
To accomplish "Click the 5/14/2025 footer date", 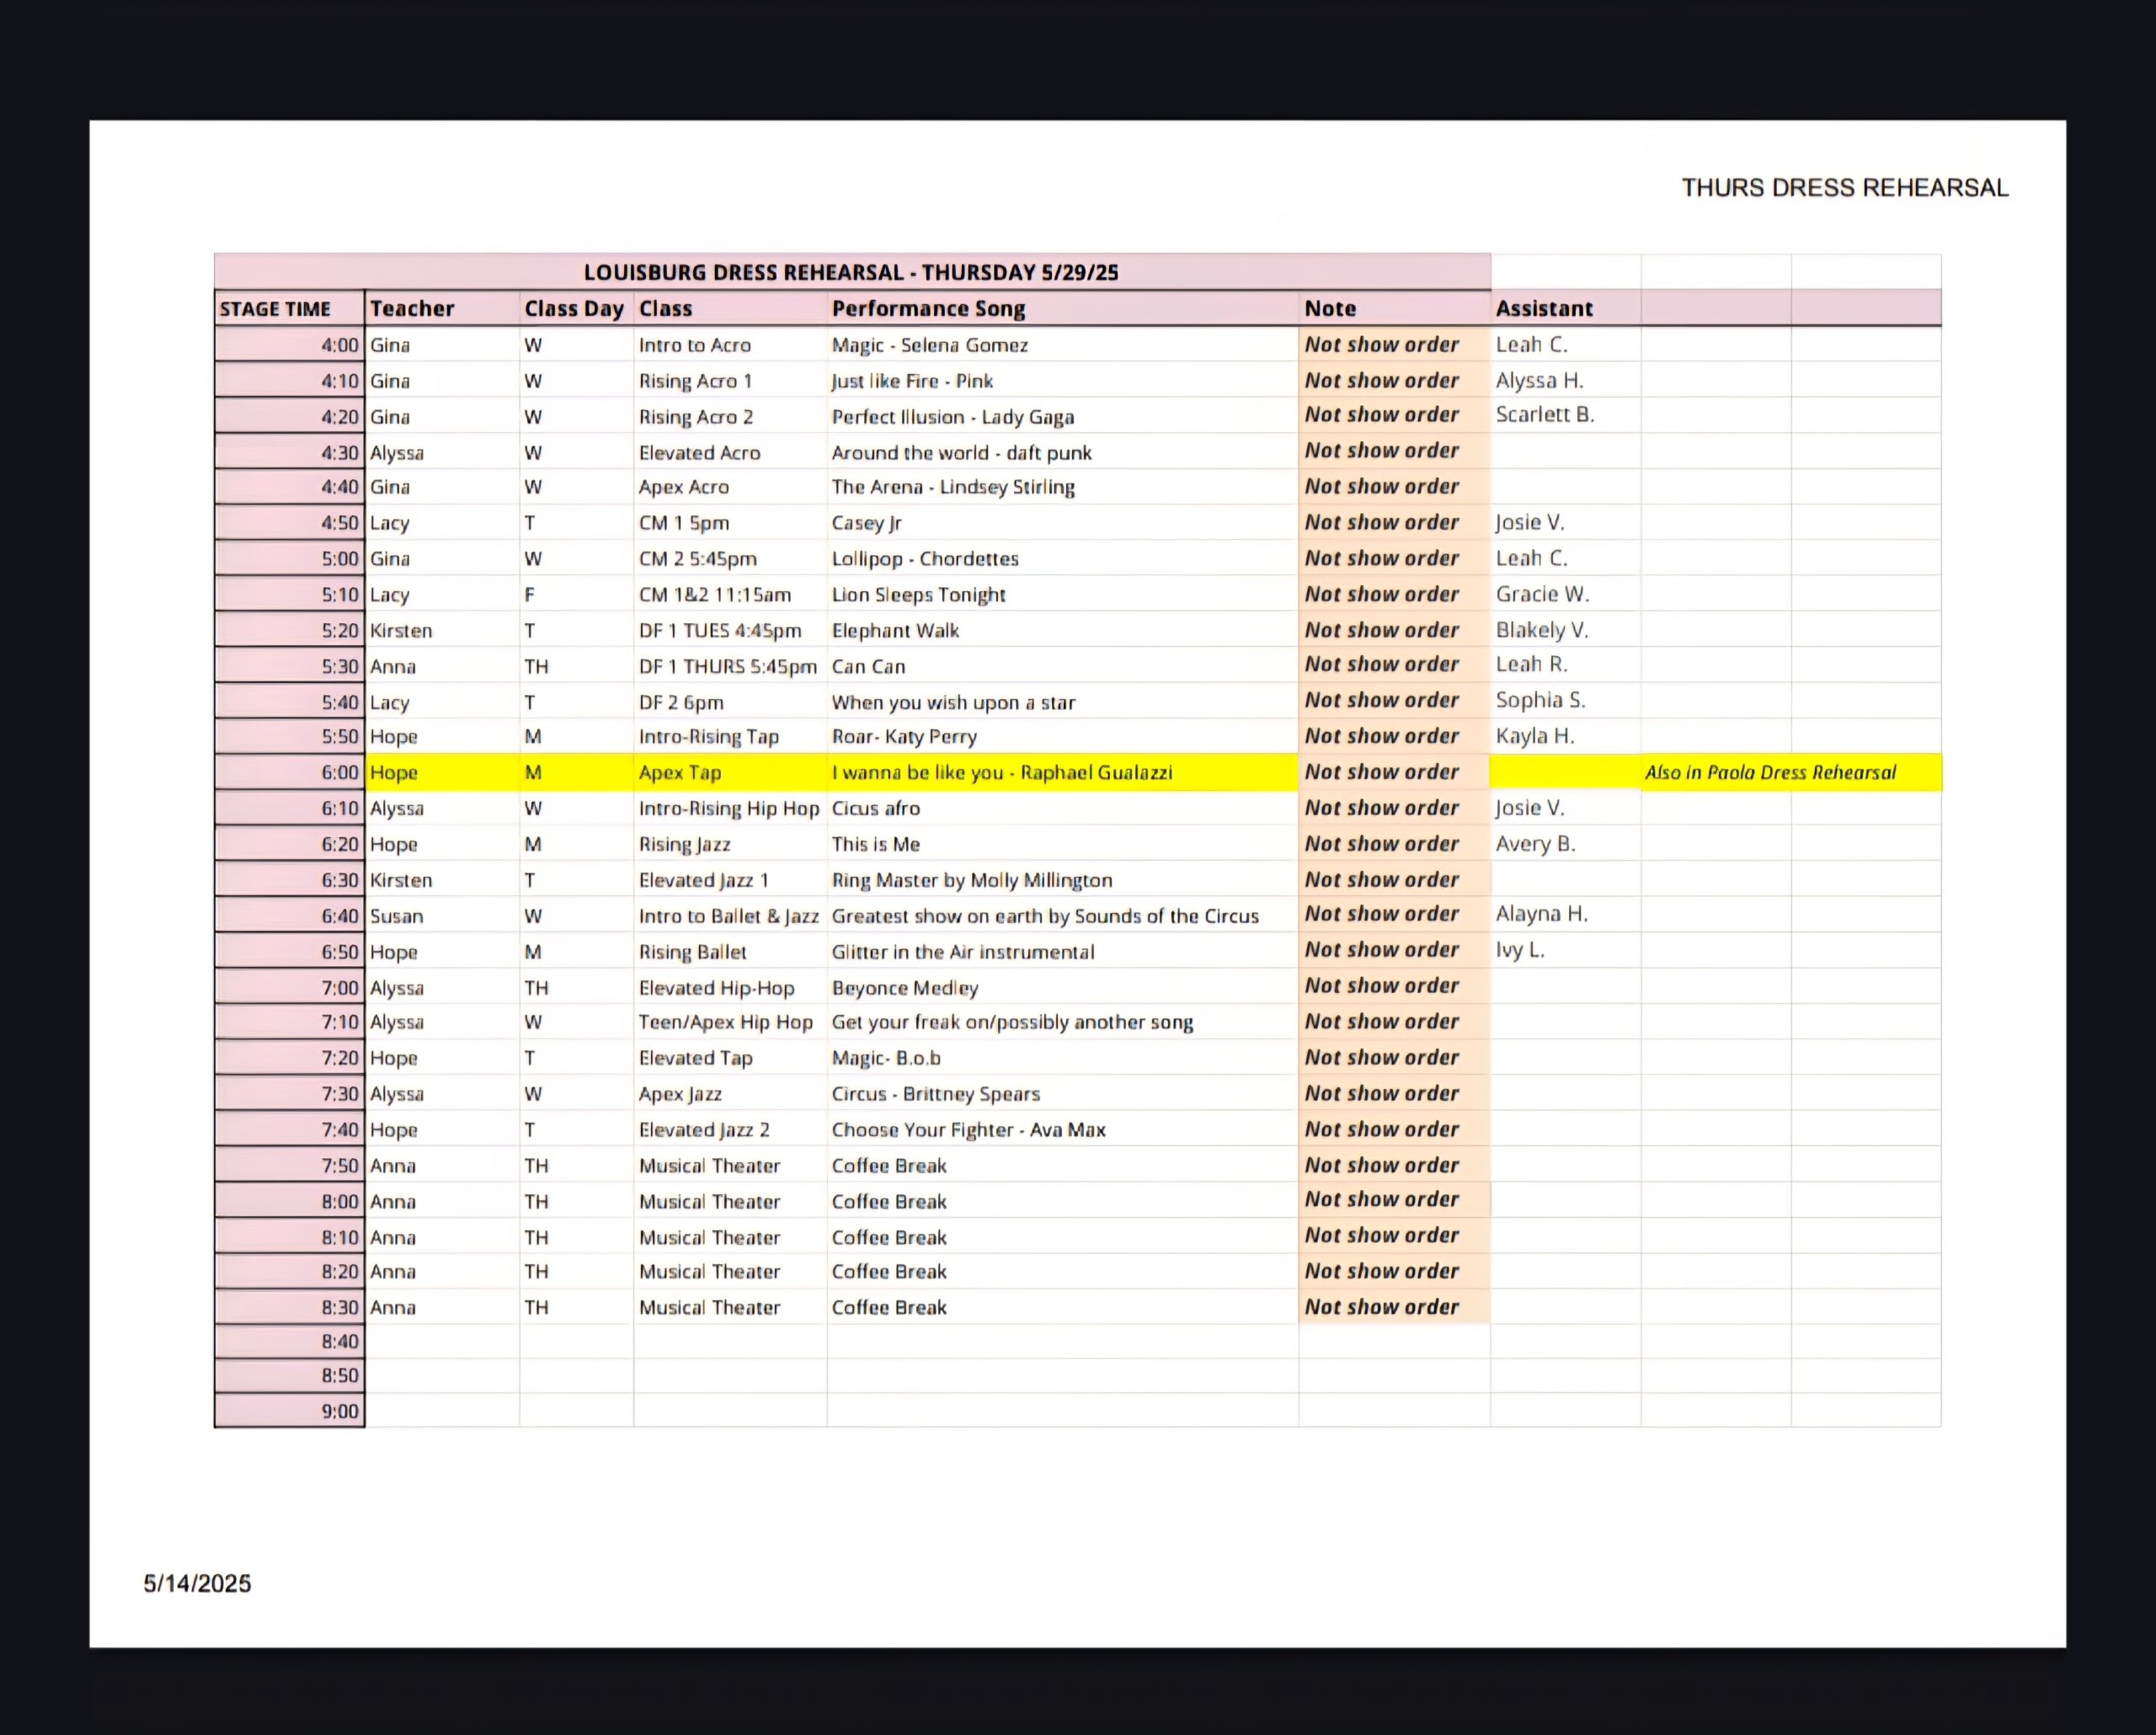I will (197, 1584).
